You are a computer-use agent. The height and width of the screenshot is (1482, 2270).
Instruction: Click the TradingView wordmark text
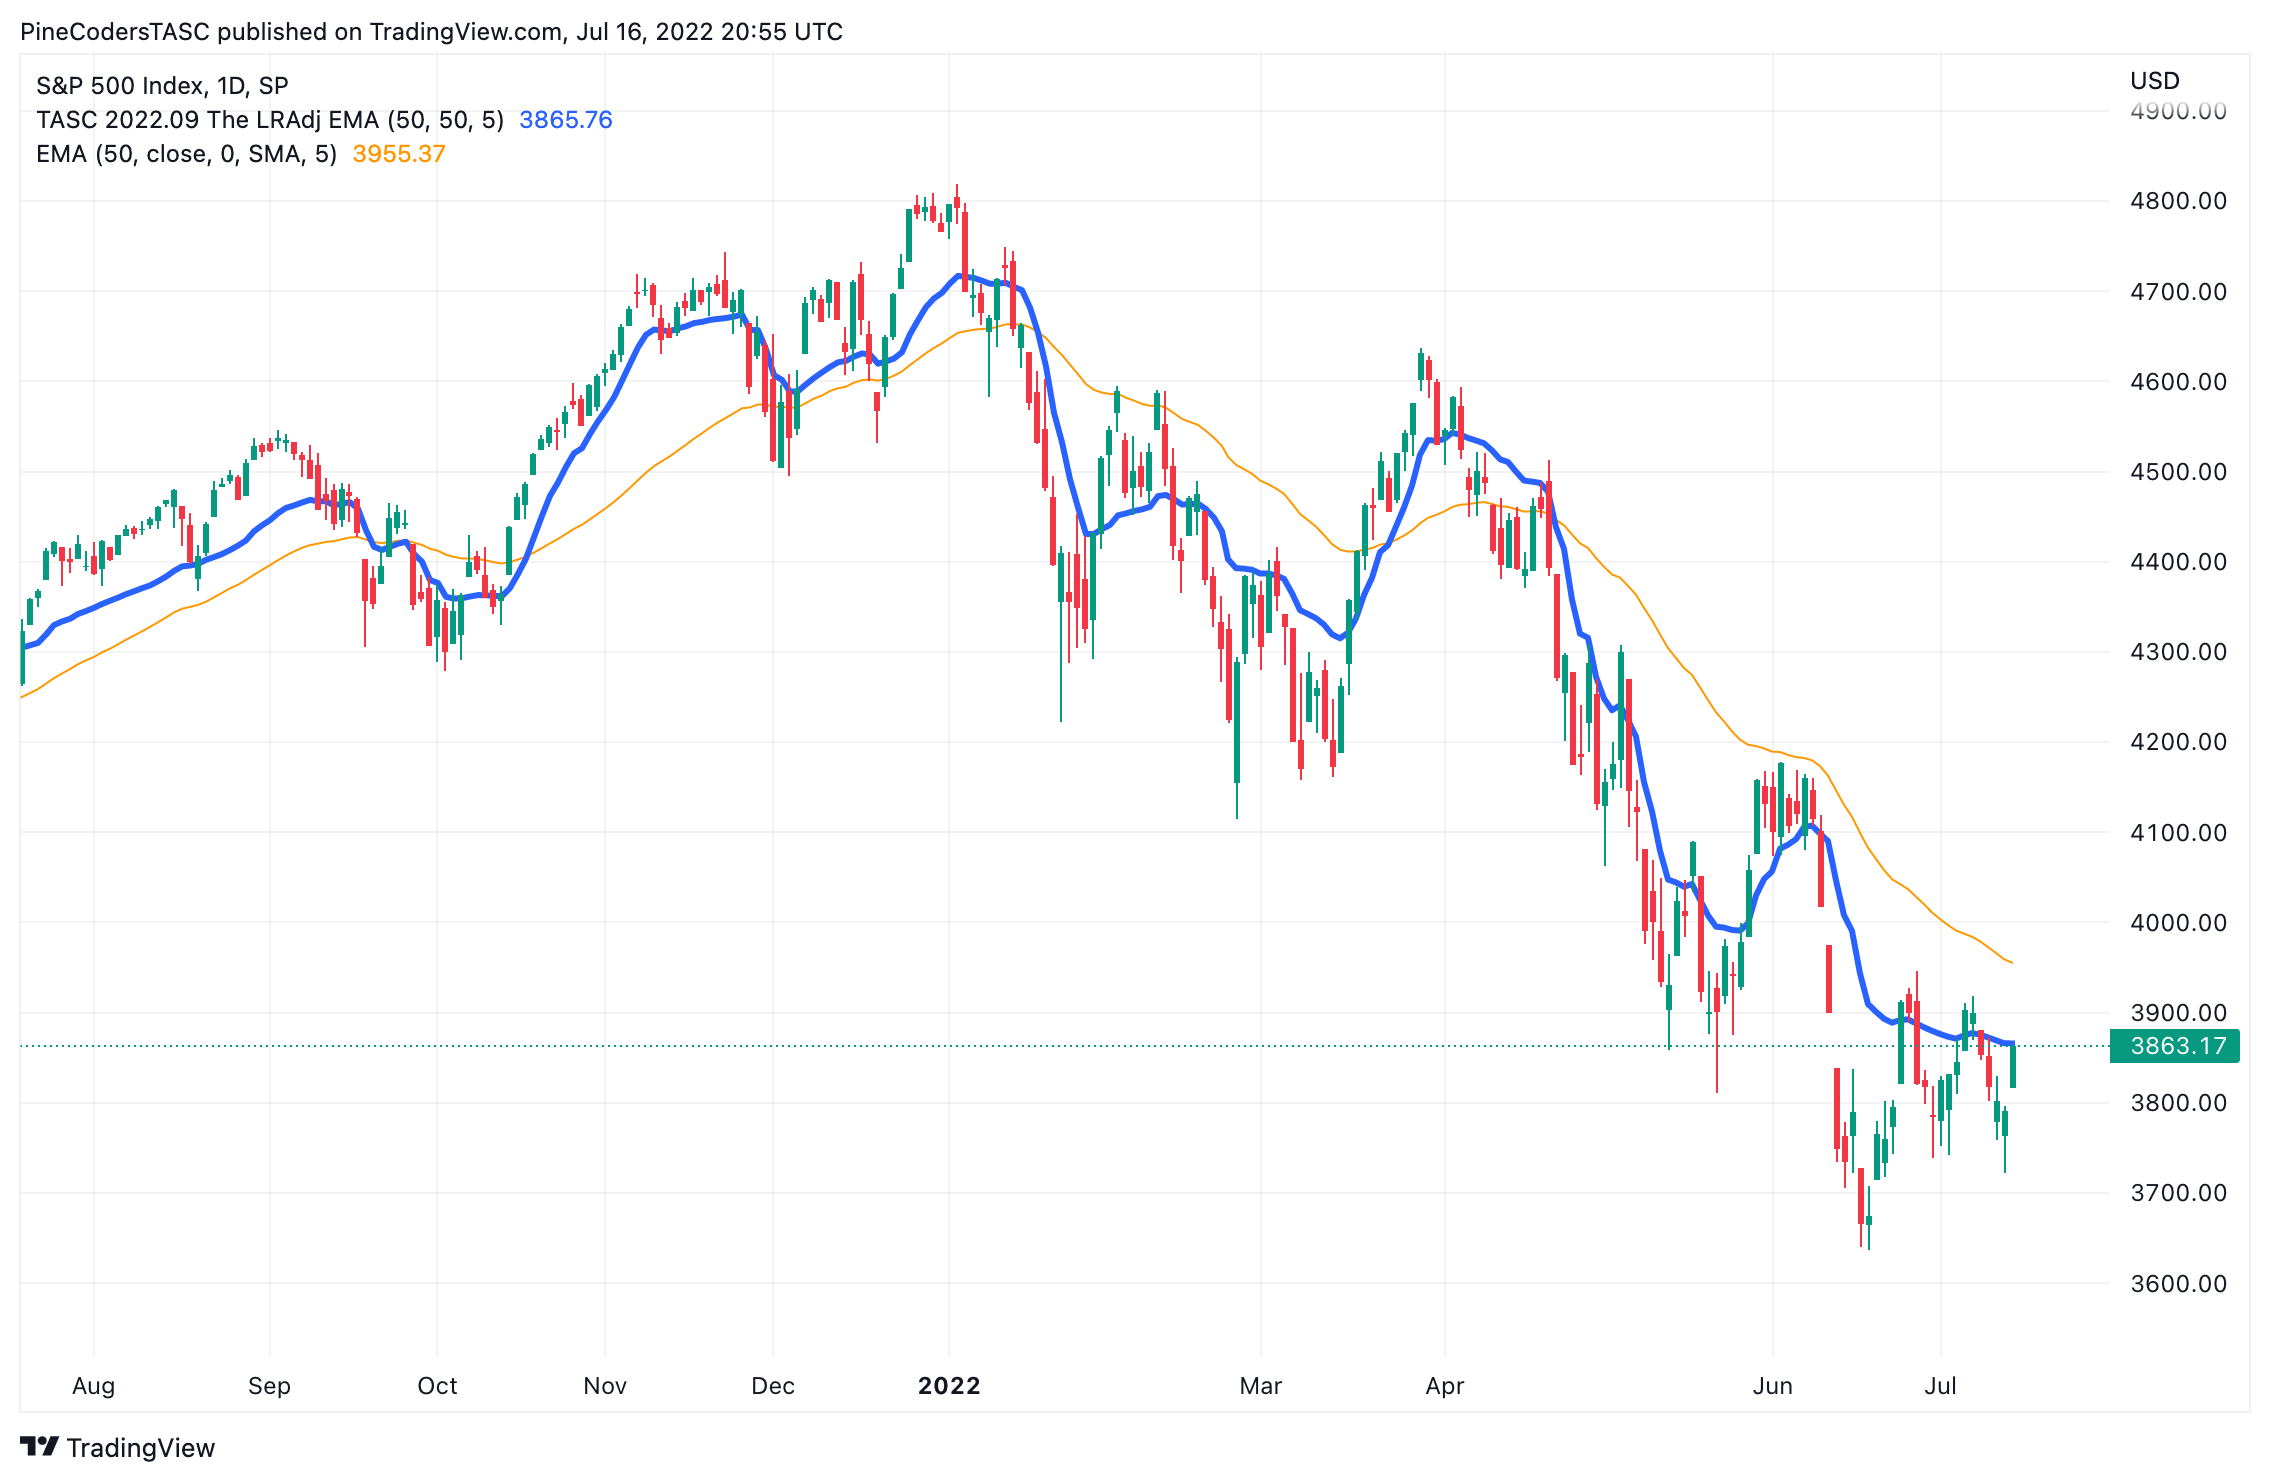pyautogui.click(x=141, y=1448)
